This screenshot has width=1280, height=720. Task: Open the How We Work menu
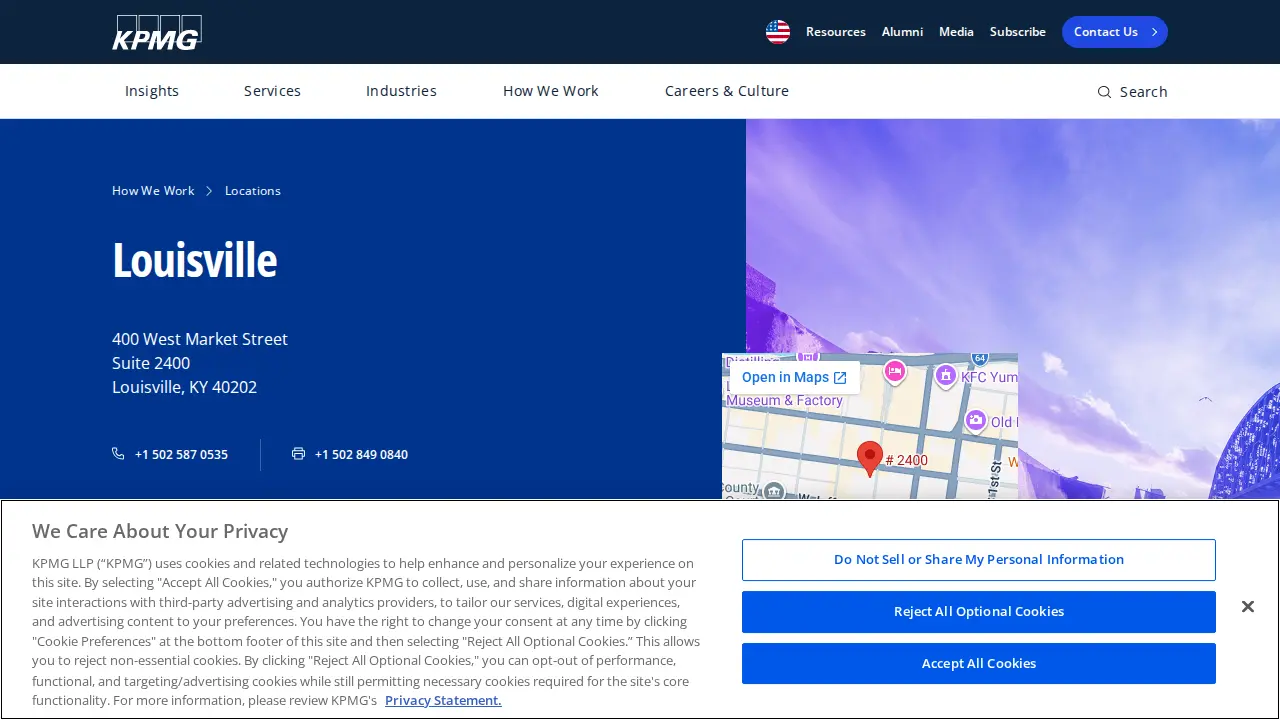click(551, 91)
